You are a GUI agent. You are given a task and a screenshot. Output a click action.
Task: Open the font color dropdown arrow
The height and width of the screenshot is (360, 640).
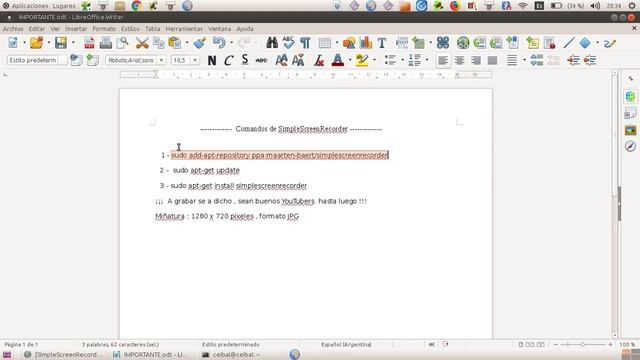[350, 60]
